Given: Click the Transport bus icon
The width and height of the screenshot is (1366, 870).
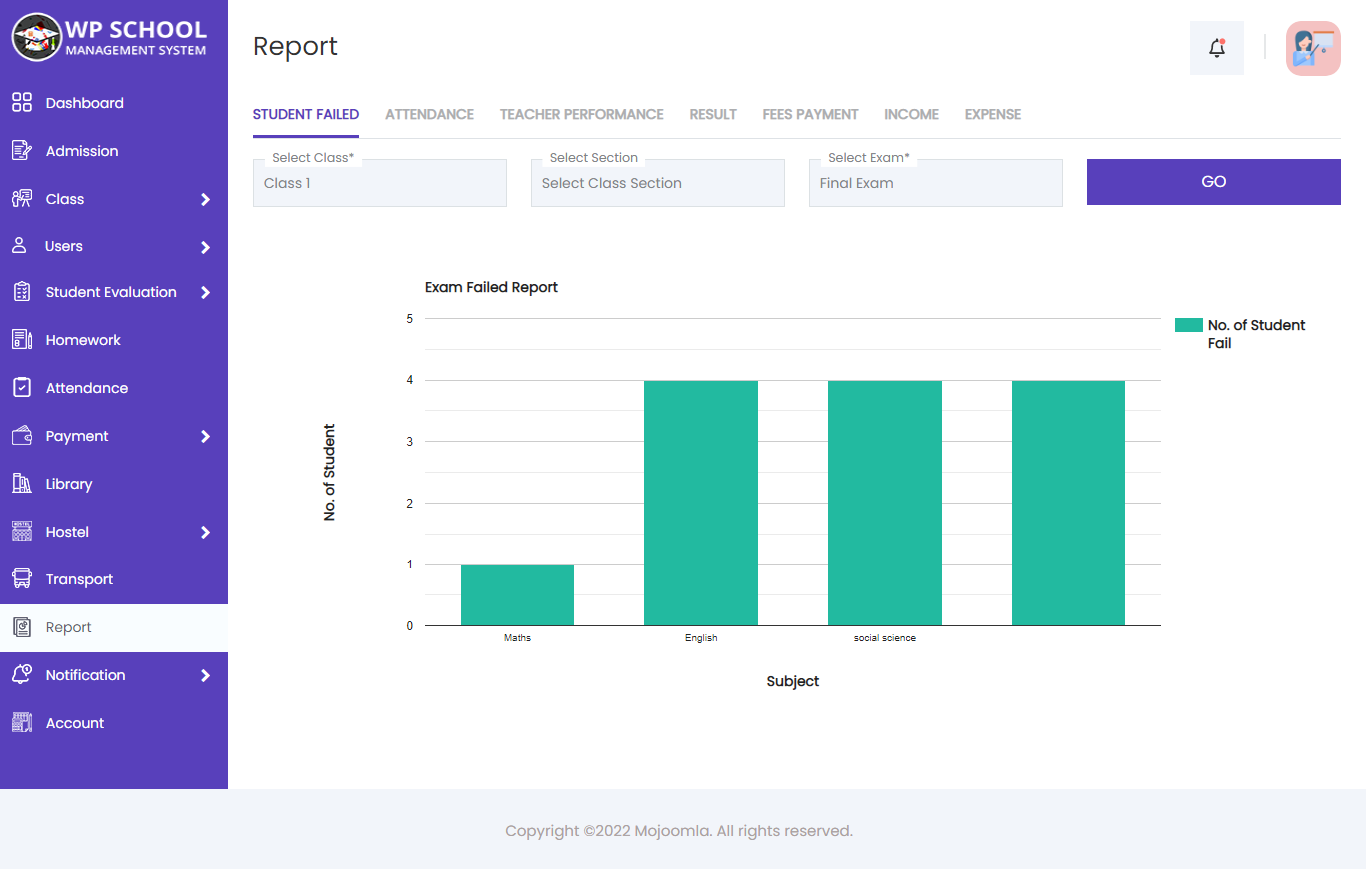Looking at the screenshot, I should point(22,579).
